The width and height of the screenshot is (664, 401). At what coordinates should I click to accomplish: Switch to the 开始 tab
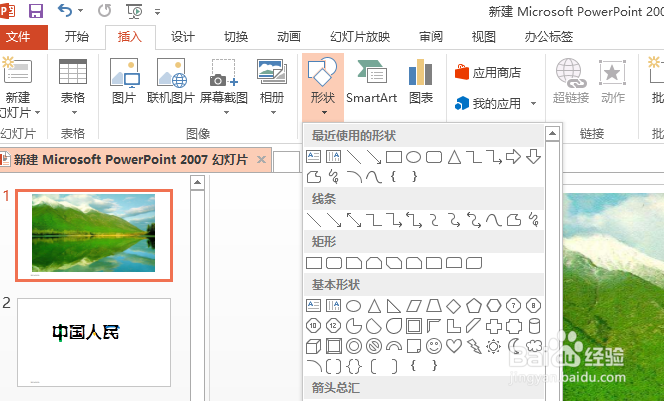pos(77,37)
